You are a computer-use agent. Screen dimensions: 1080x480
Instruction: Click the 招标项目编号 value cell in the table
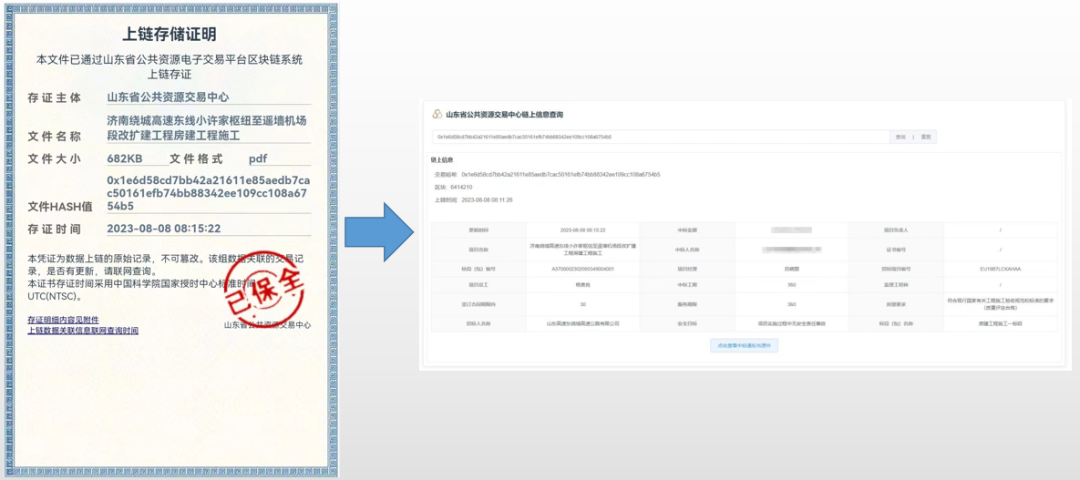click(x=1000, y=268)
